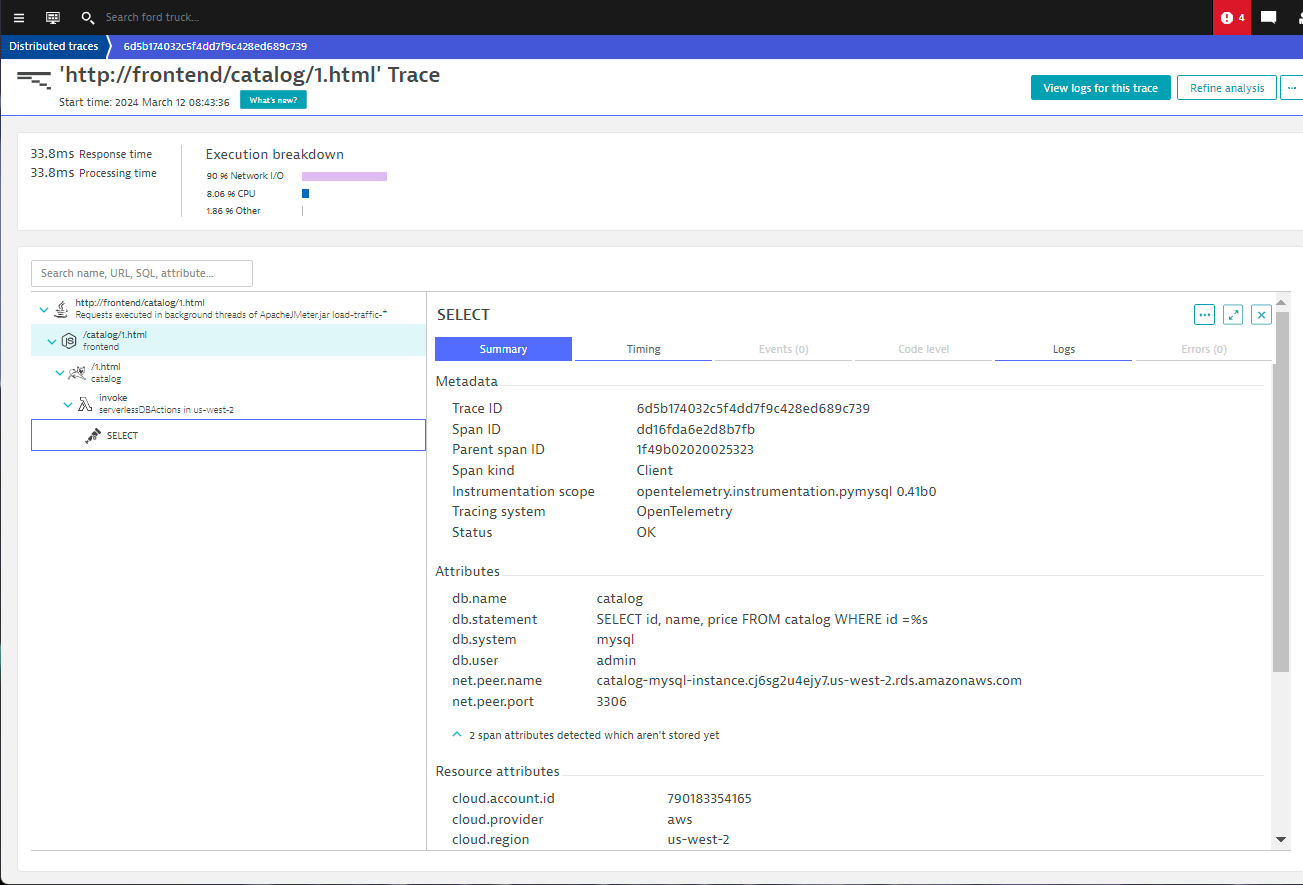The height and width of the screenshot is (885, 1303).
Task: Close the SELECT span details panel
Action: tap(1261, 315)
